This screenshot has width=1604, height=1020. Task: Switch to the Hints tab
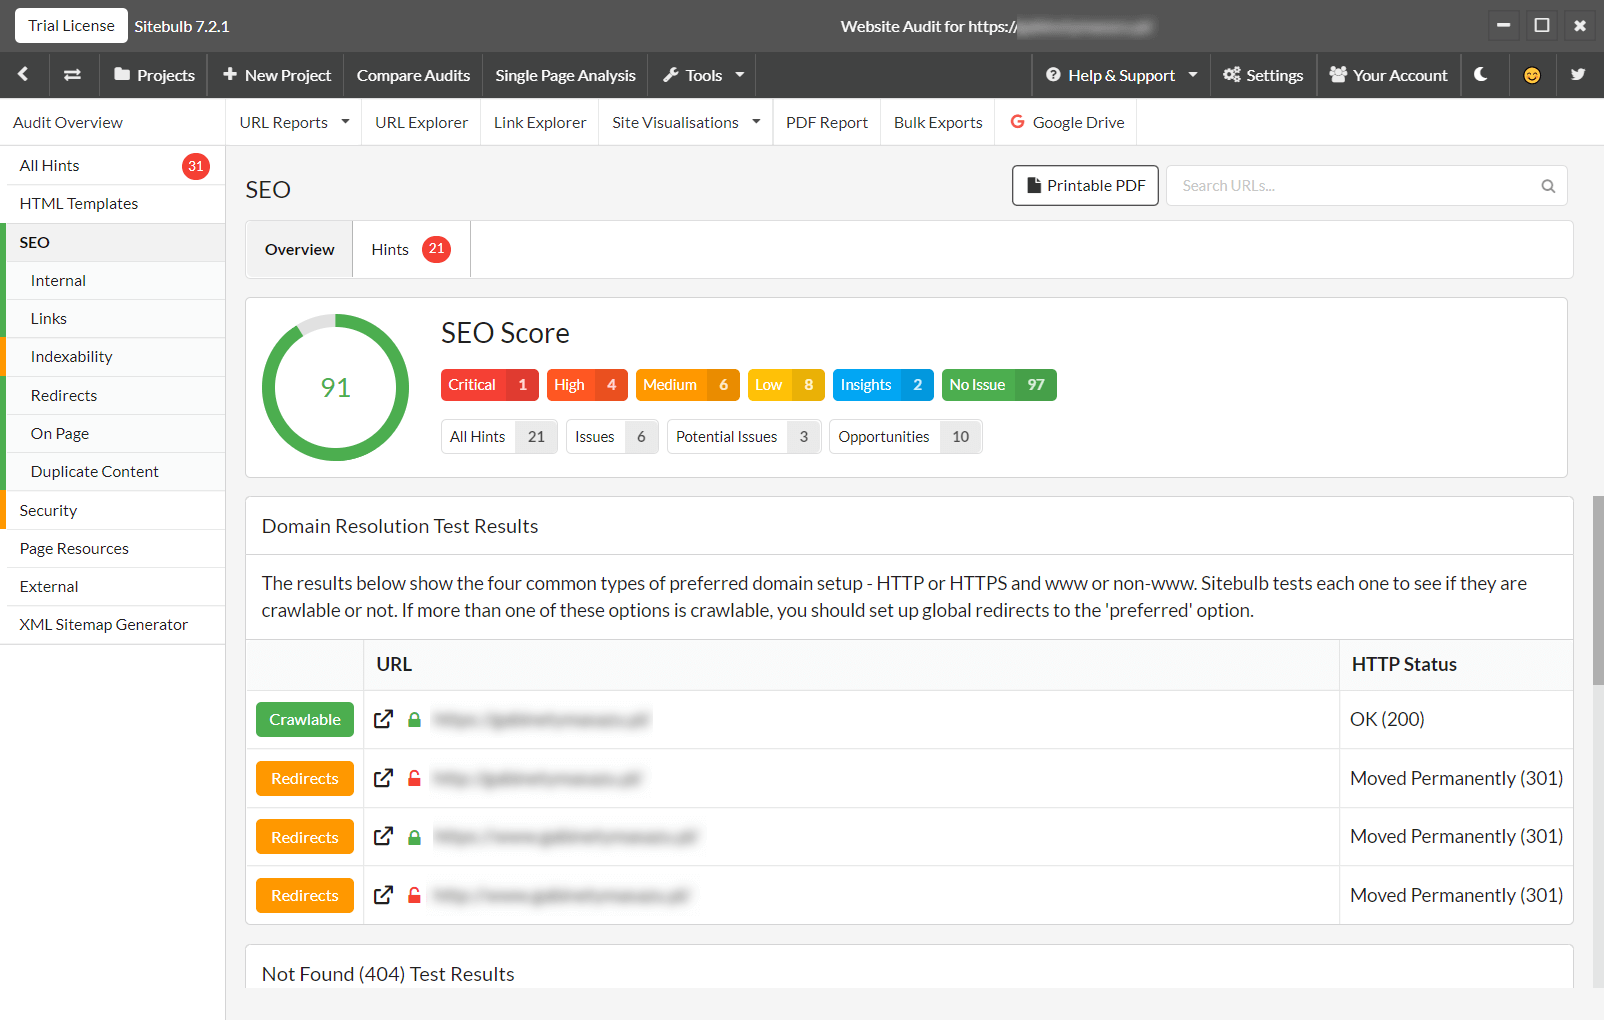410,249
